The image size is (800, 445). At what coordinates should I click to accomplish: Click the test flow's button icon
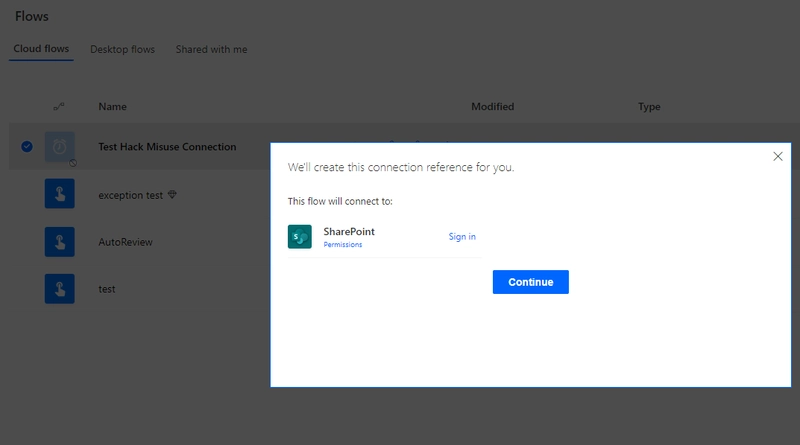point(60,289)
